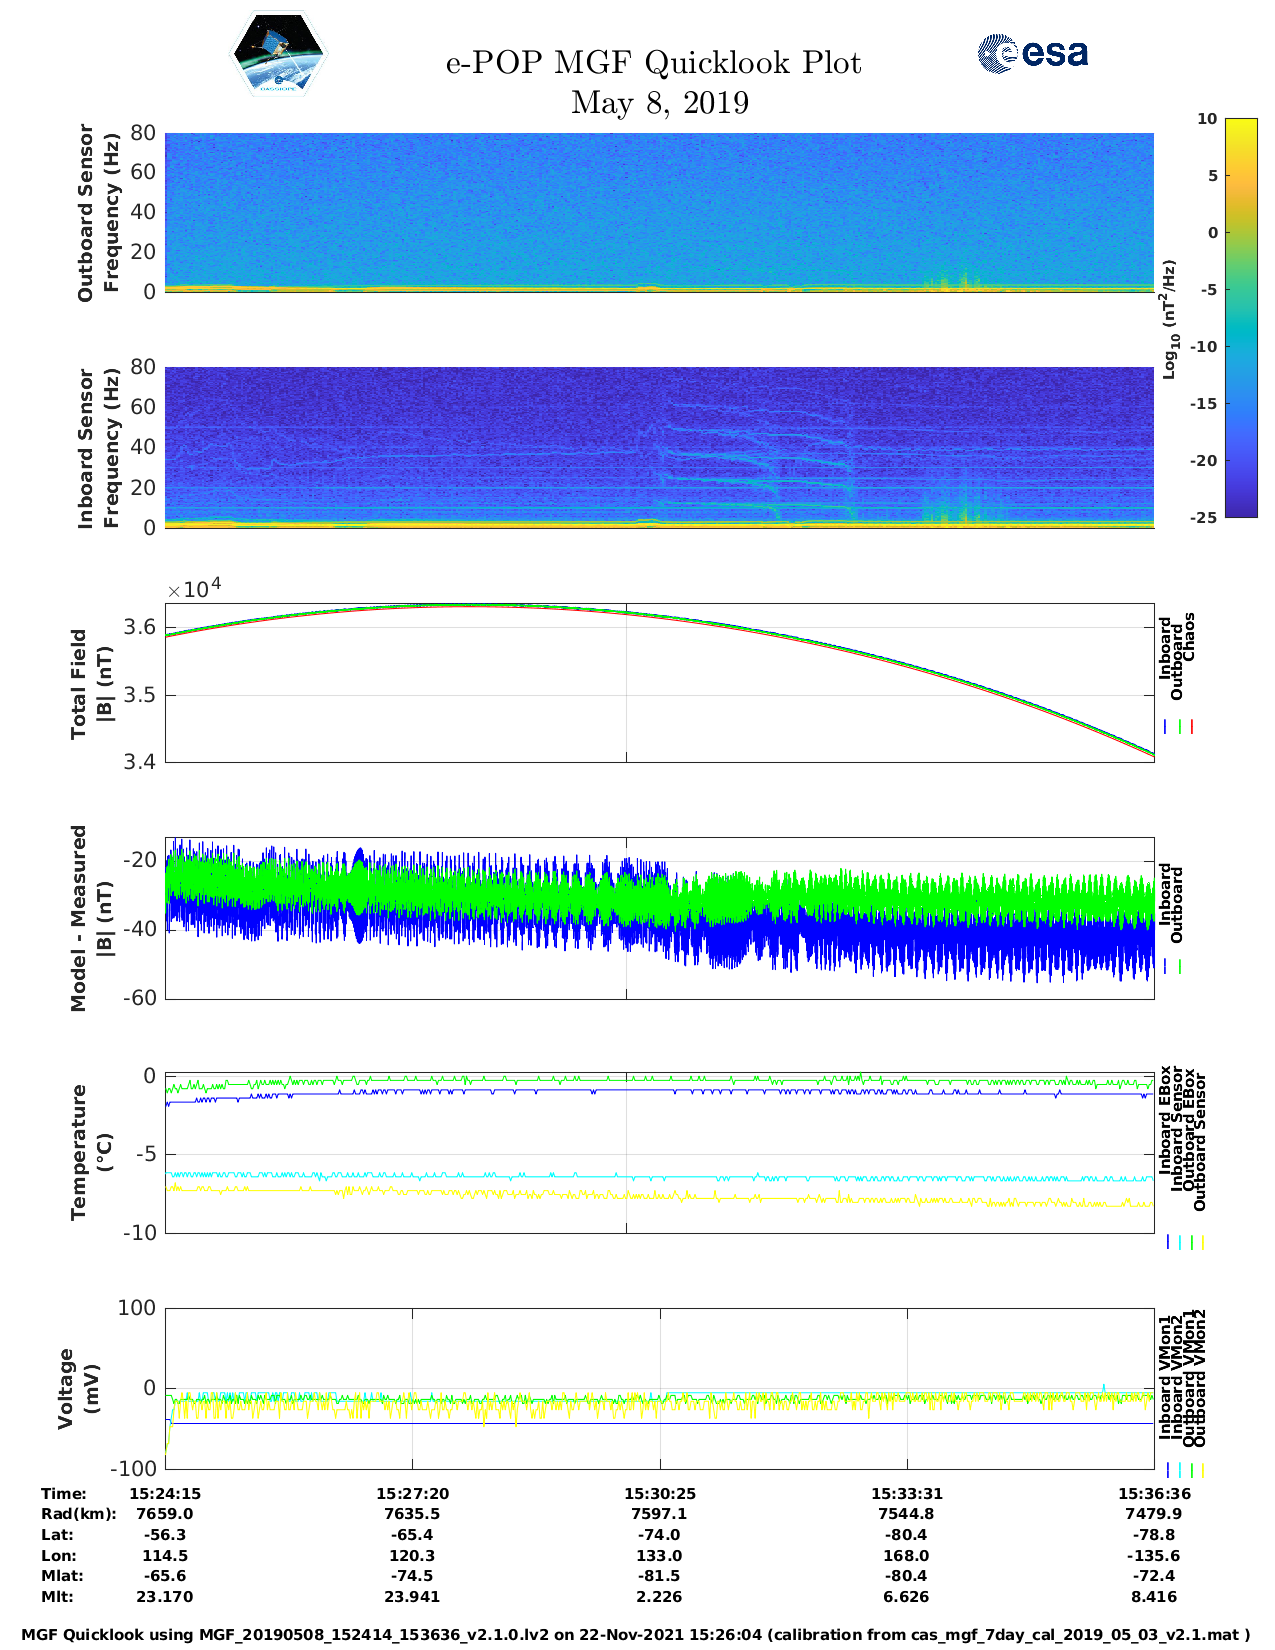Click the Mlt value 8.416
This screenshot has width=1275, height=1650.
click(1154, 1597)
